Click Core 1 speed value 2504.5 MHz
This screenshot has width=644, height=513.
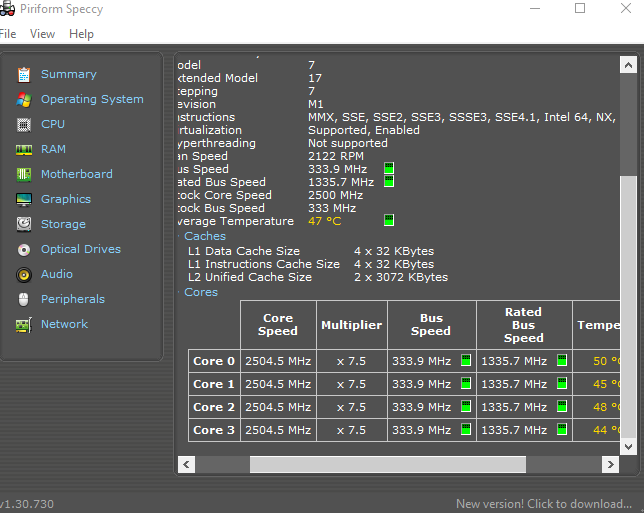click(278, 384)
